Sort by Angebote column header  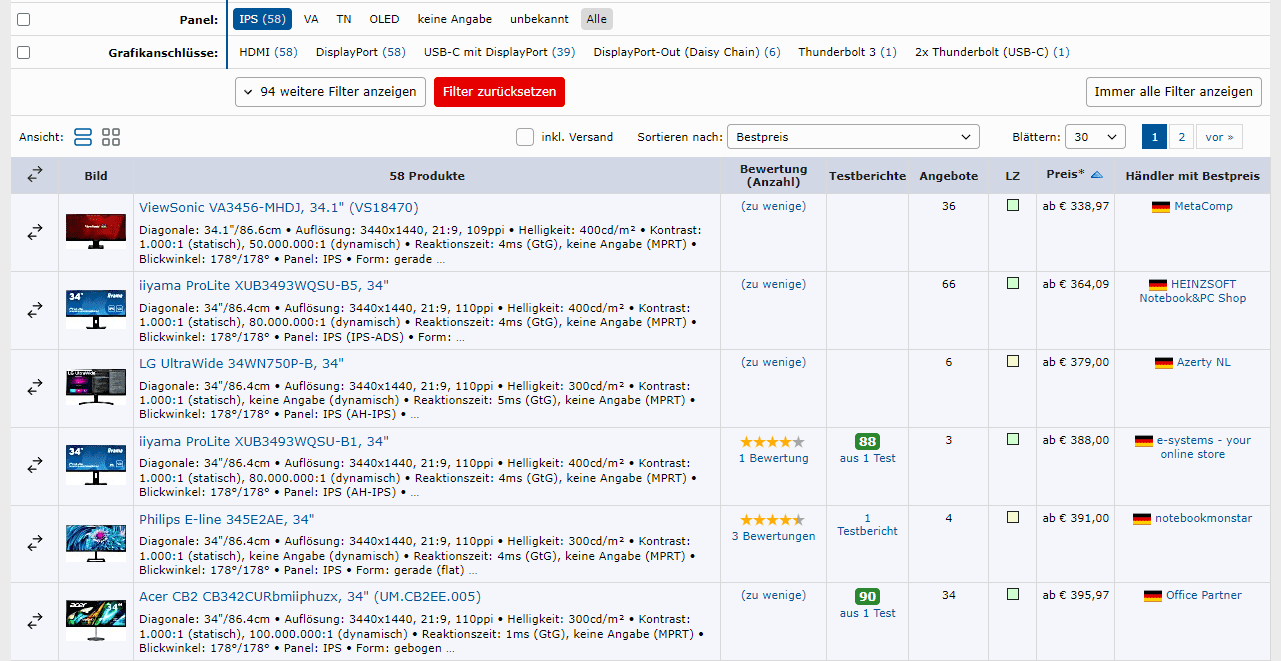[x=948, y=176]
